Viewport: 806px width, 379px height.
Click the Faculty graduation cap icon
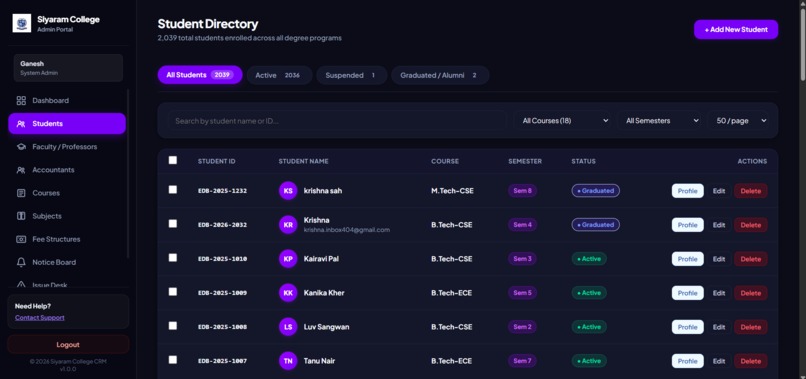tap(21, 147)
